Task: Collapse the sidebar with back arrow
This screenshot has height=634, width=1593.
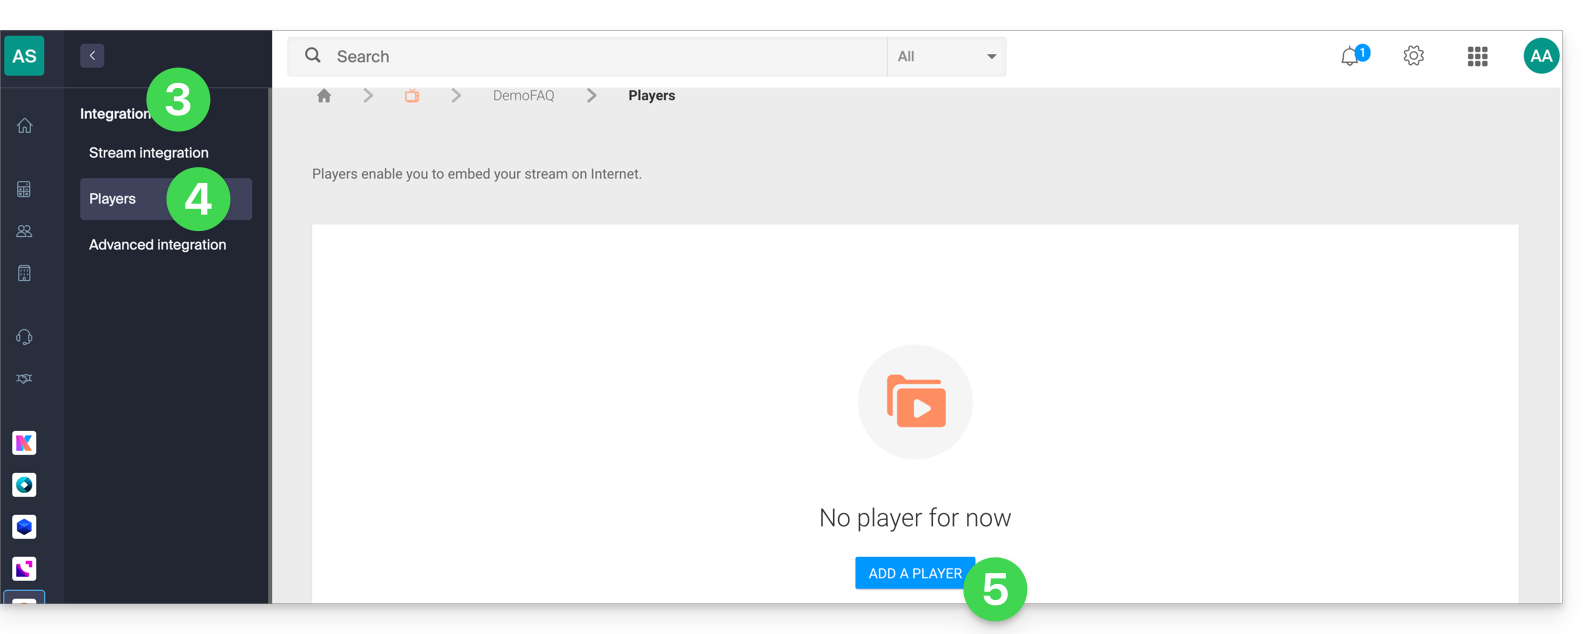Action: (92, 56)
